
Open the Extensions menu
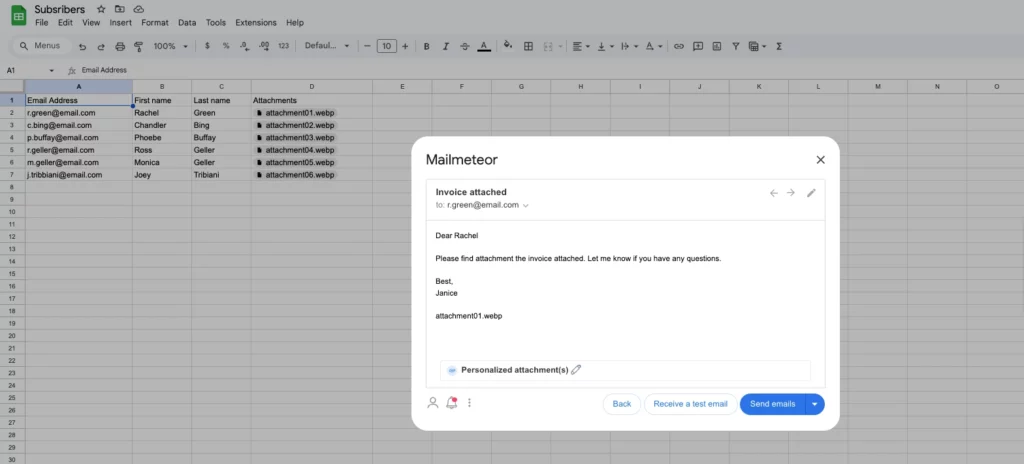256,22
